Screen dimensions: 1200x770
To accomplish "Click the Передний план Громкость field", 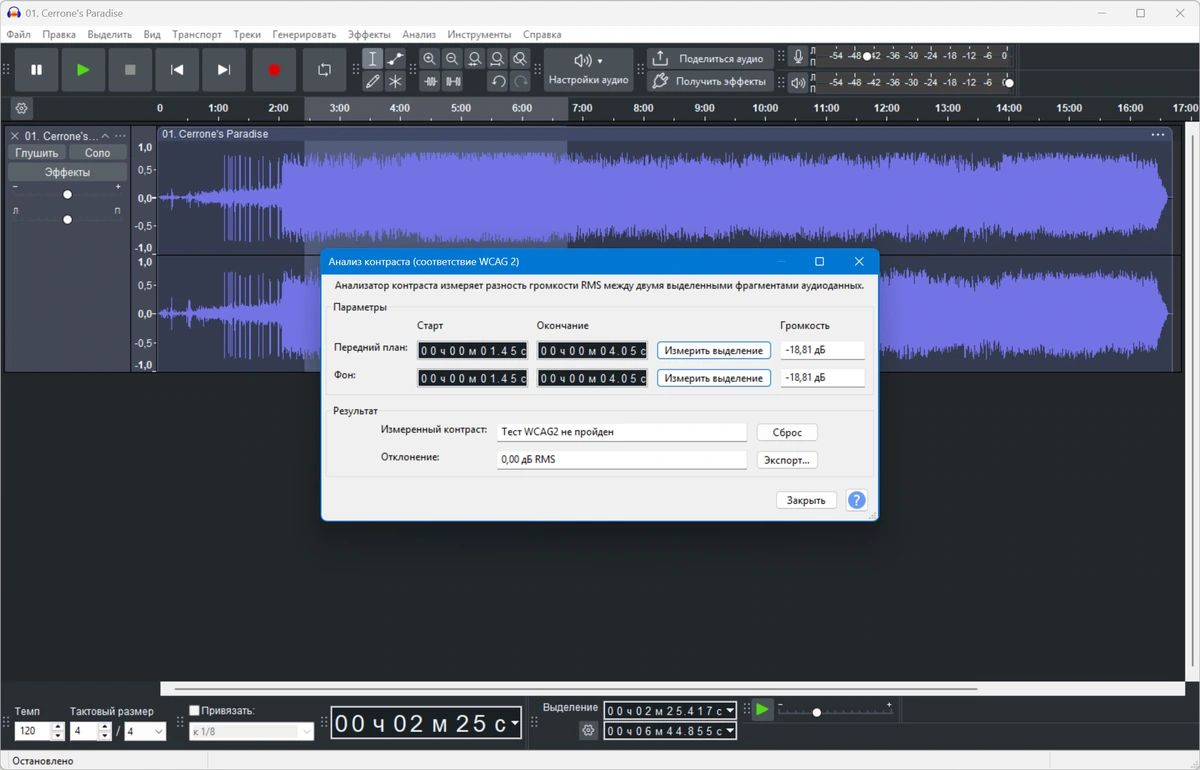I will (822, 350).
